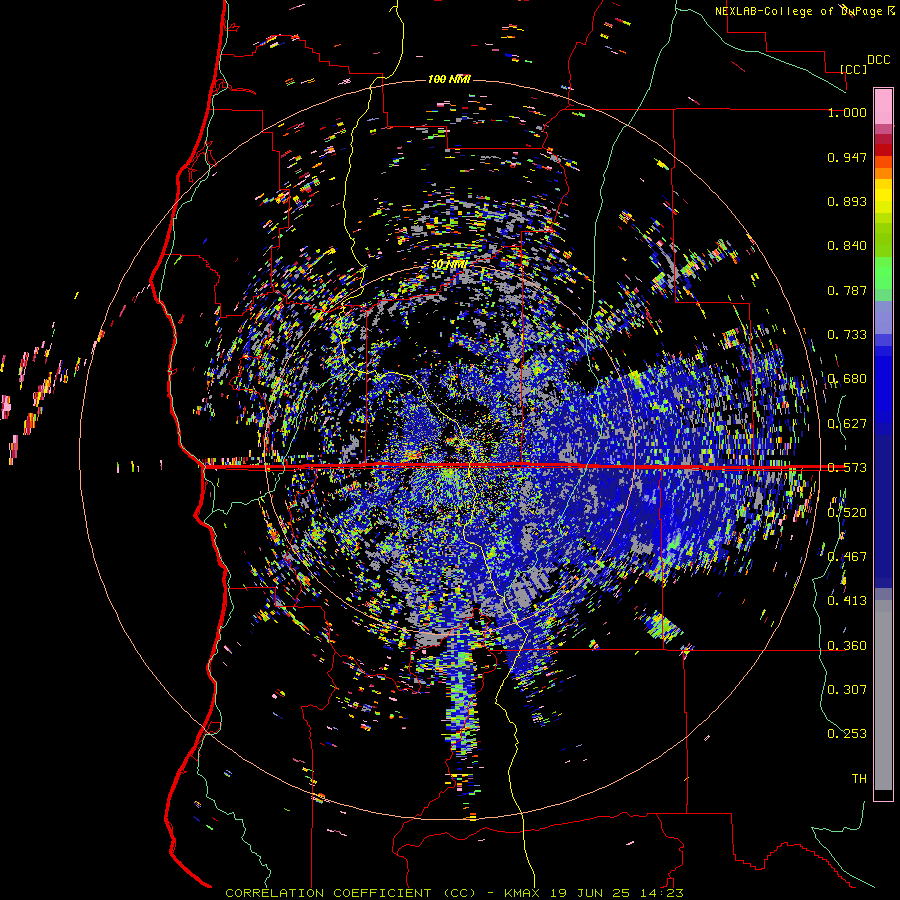Image resolution: width=900 pixels, height=900 pixels.
Task: Click the CORRELATION COEFFICIENT (CC) title text
Action: click(x=351, y=893)
